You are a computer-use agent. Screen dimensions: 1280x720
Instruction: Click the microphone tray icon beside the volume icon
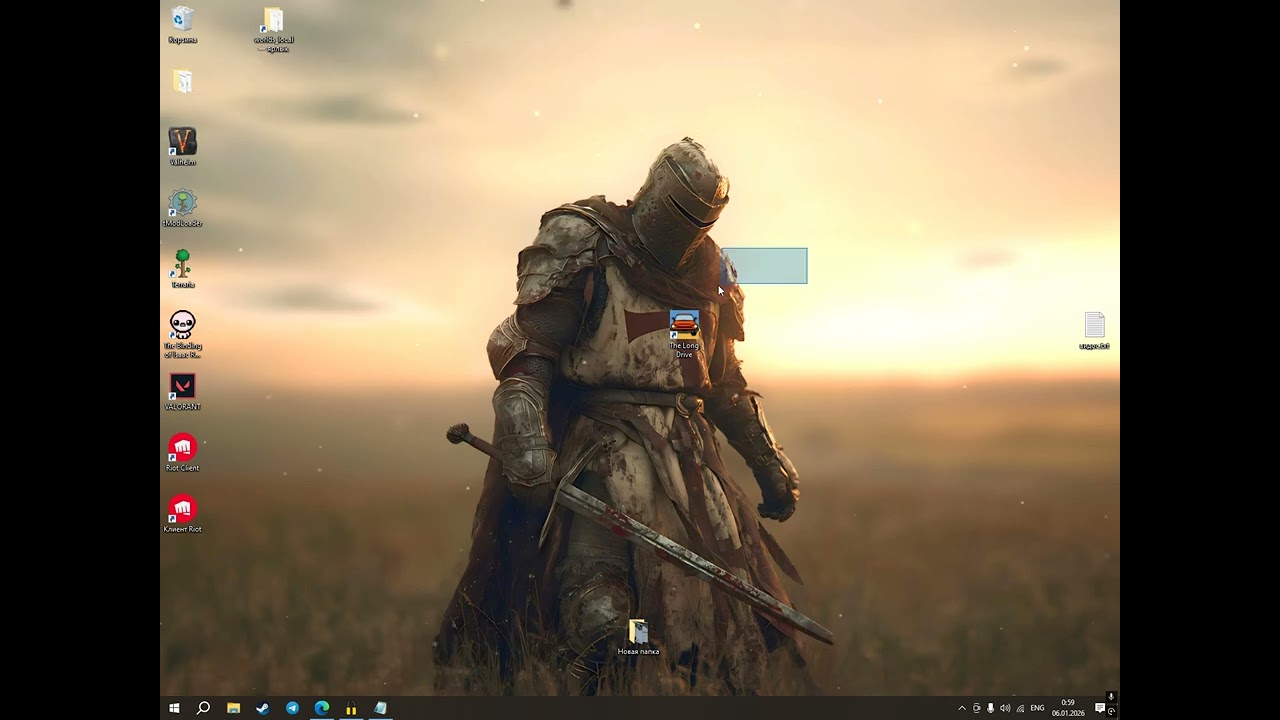pos(991,708)
